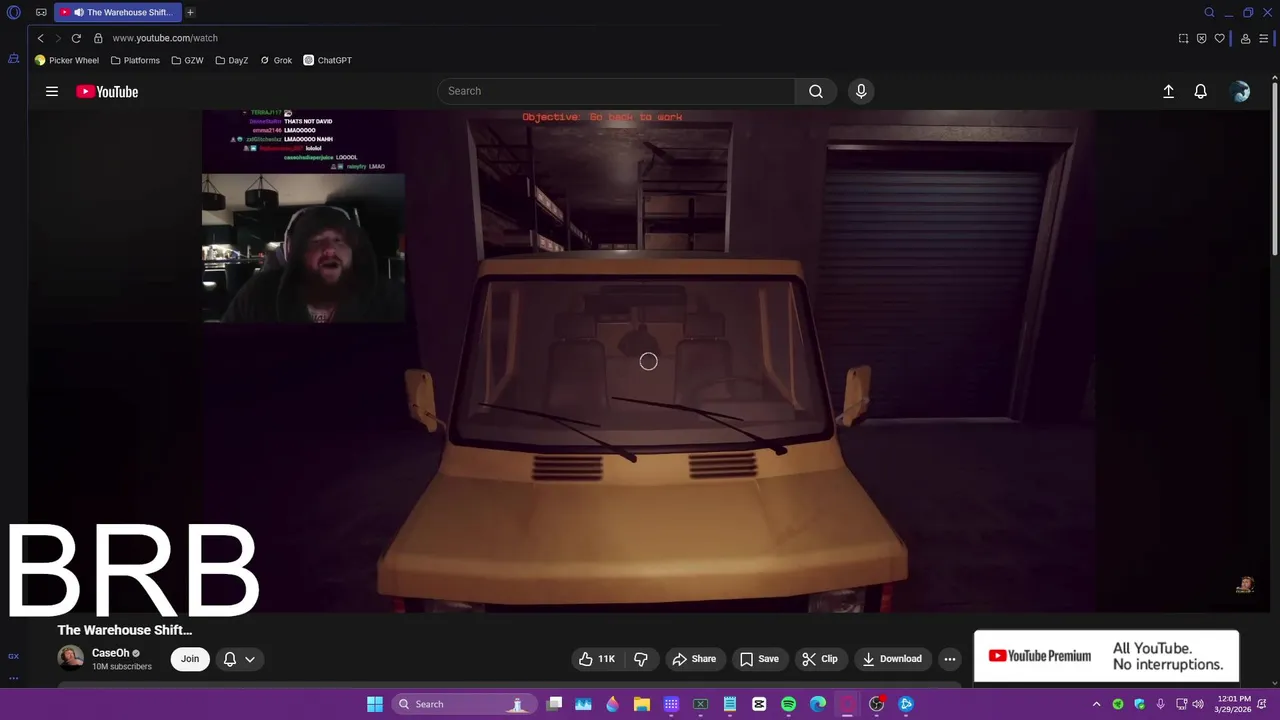Open volume control in system tray

(1198, 704)
